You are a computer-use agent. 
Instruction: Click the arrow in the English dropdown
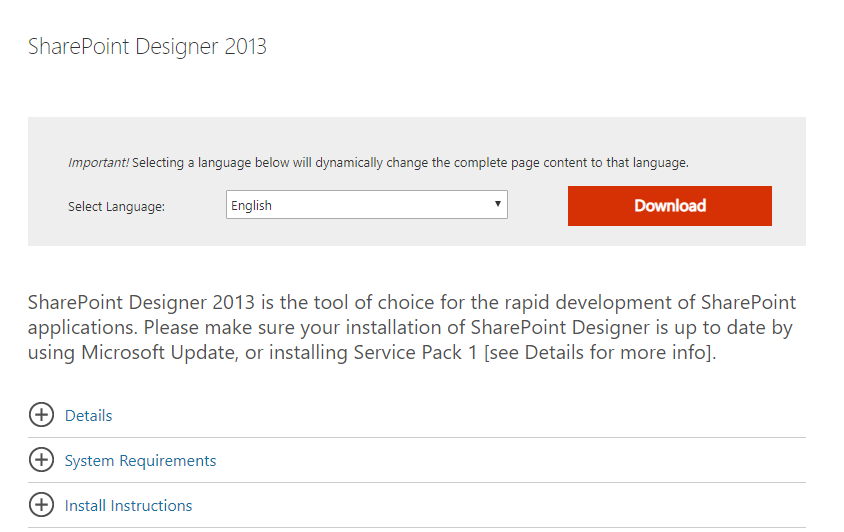pyautogui.click(x=498, y=204)
